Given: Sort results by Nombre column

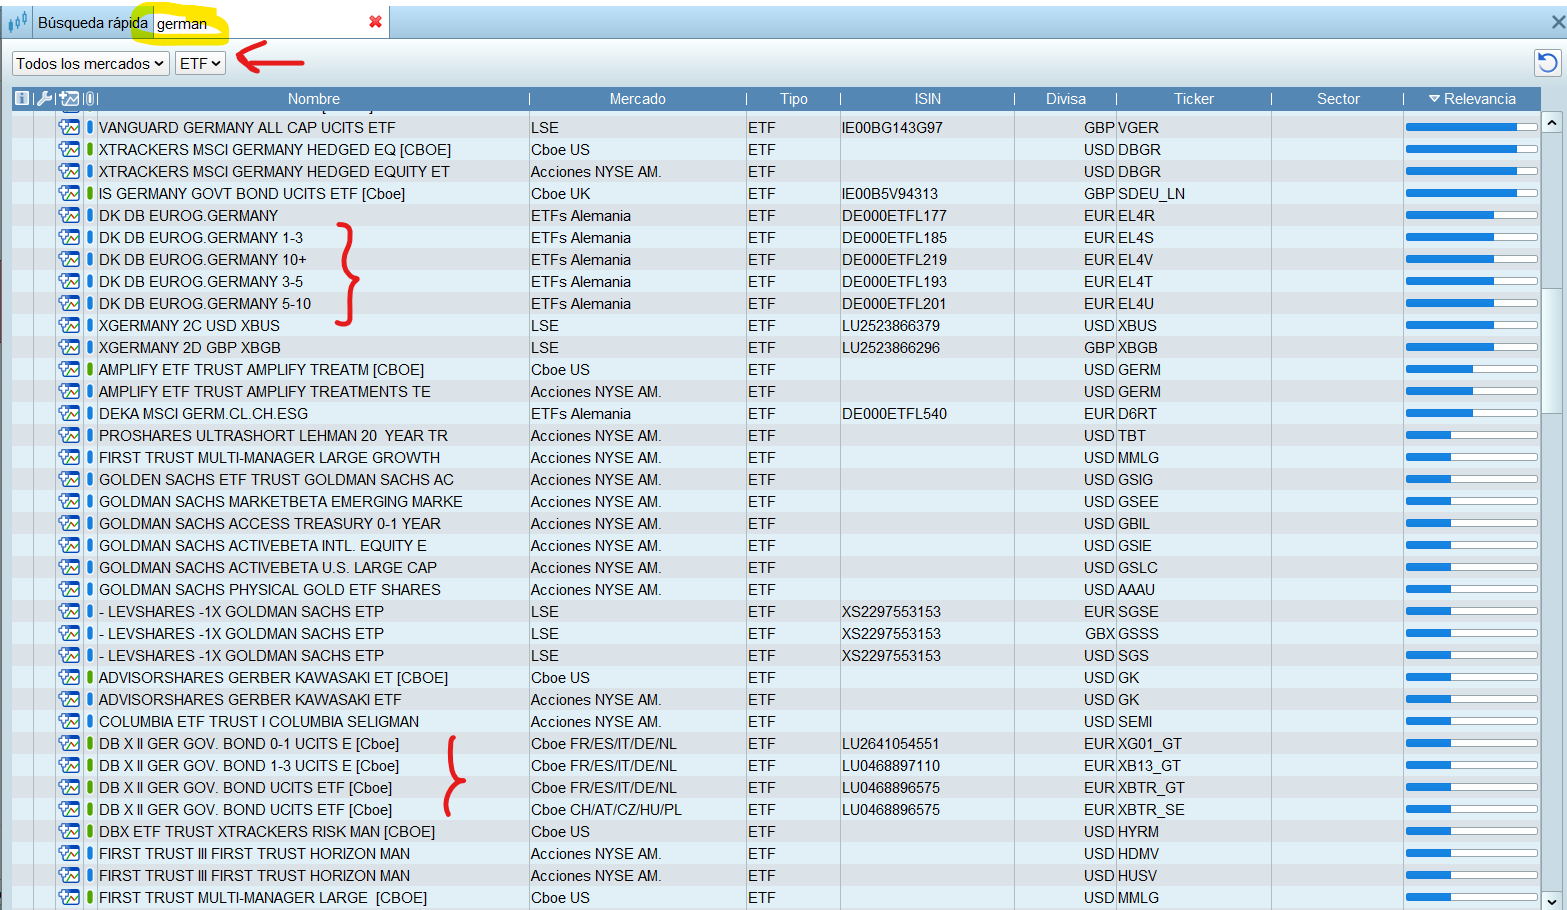Looking at the screenshot, I should click(x=314, y=98).
